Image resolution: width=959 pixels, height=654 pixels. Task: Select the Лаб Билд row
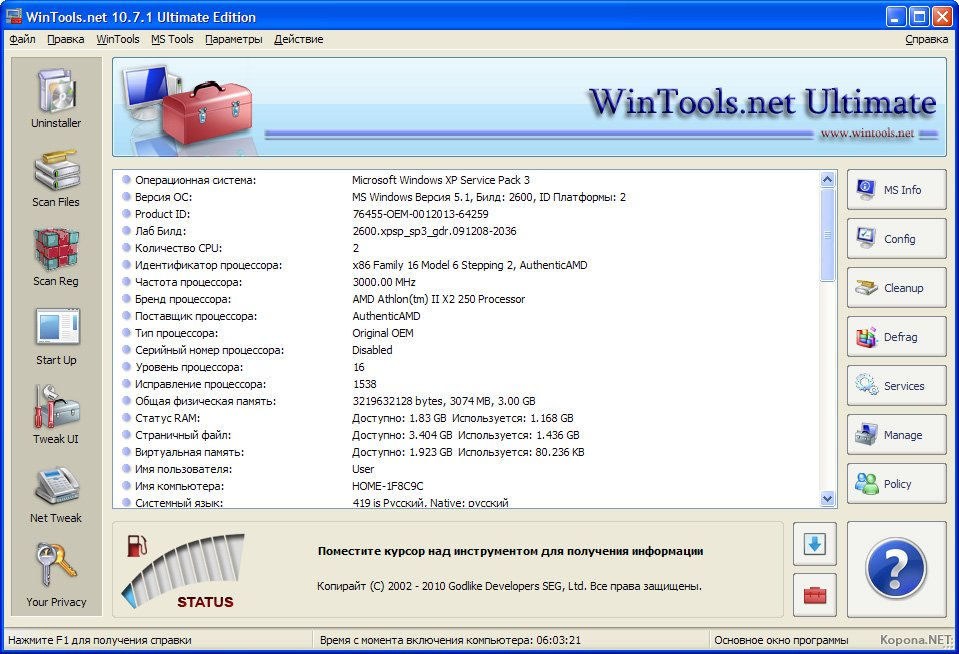point(466,231)
